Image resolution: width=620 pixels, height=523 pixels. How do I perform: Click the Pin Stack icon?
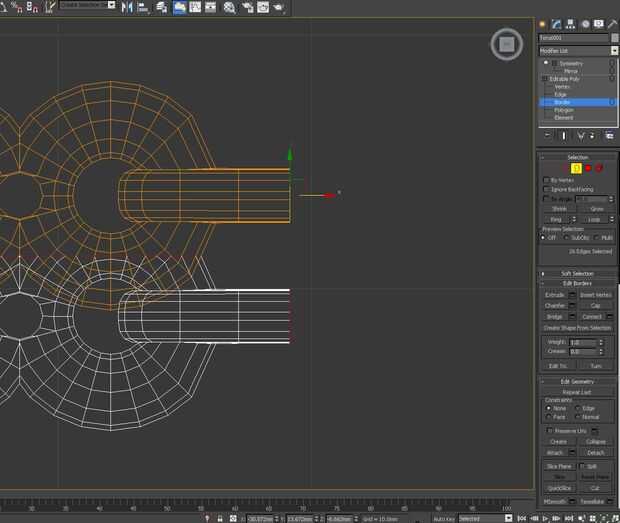point(547,135)
